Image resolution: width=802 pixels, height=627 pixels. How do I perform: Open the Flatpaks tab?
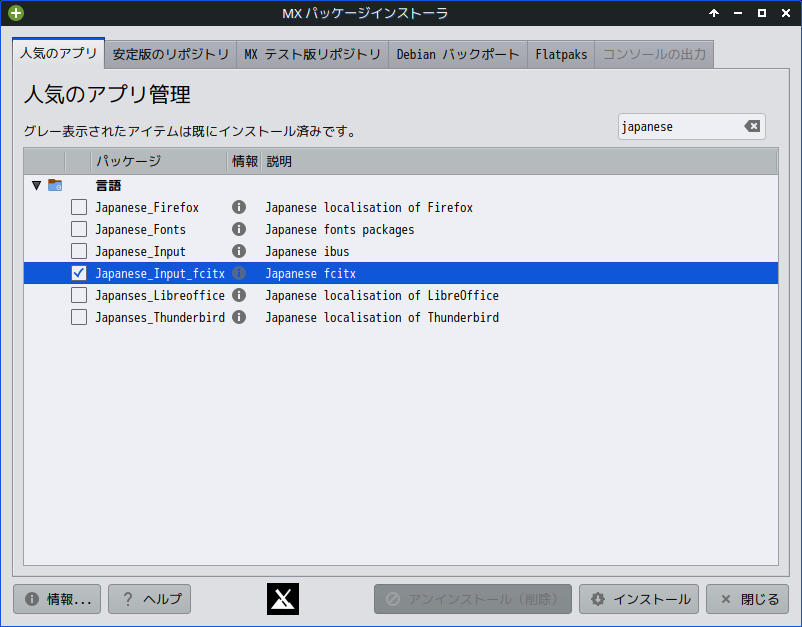click(x=561, y=54)
